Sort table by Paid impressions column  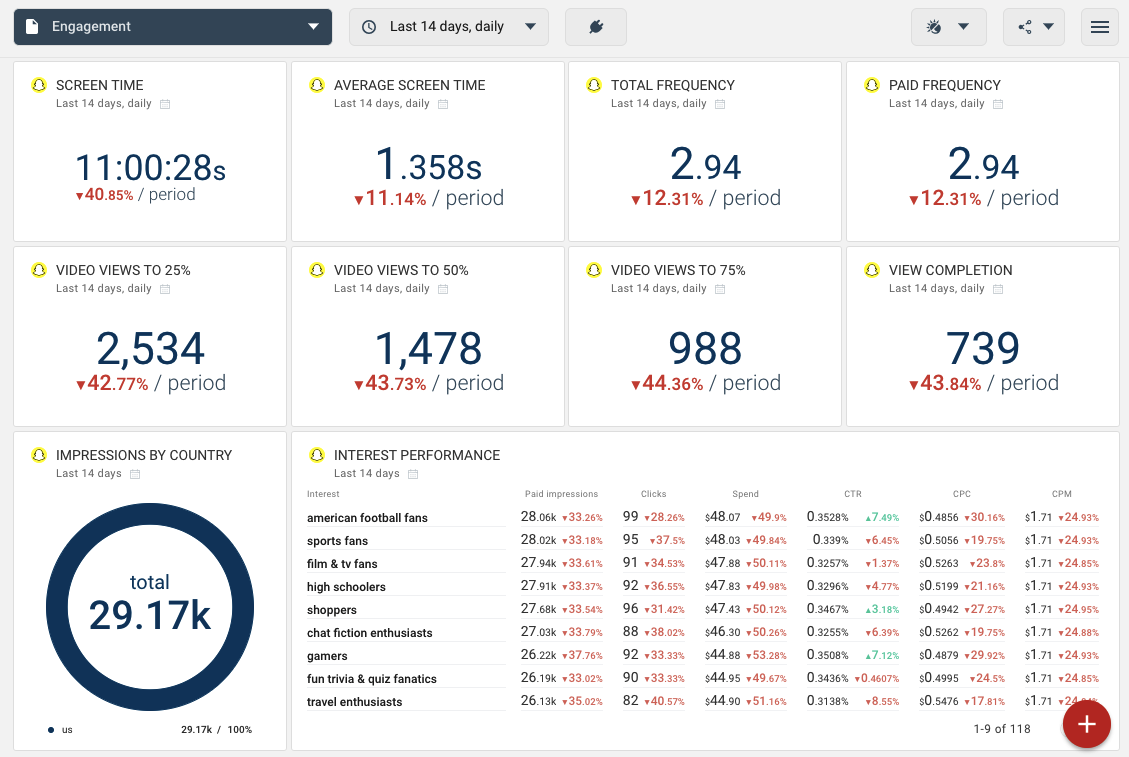[561, 494]
